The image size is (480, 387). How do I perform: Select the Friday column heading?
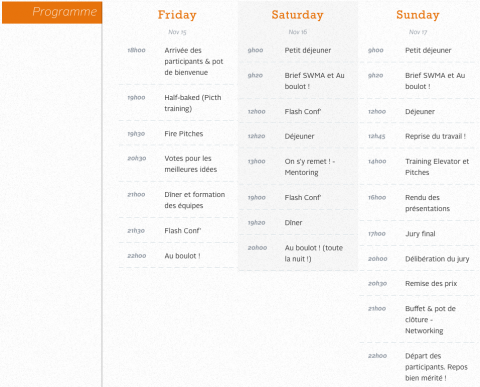click(x=177, y=15)
